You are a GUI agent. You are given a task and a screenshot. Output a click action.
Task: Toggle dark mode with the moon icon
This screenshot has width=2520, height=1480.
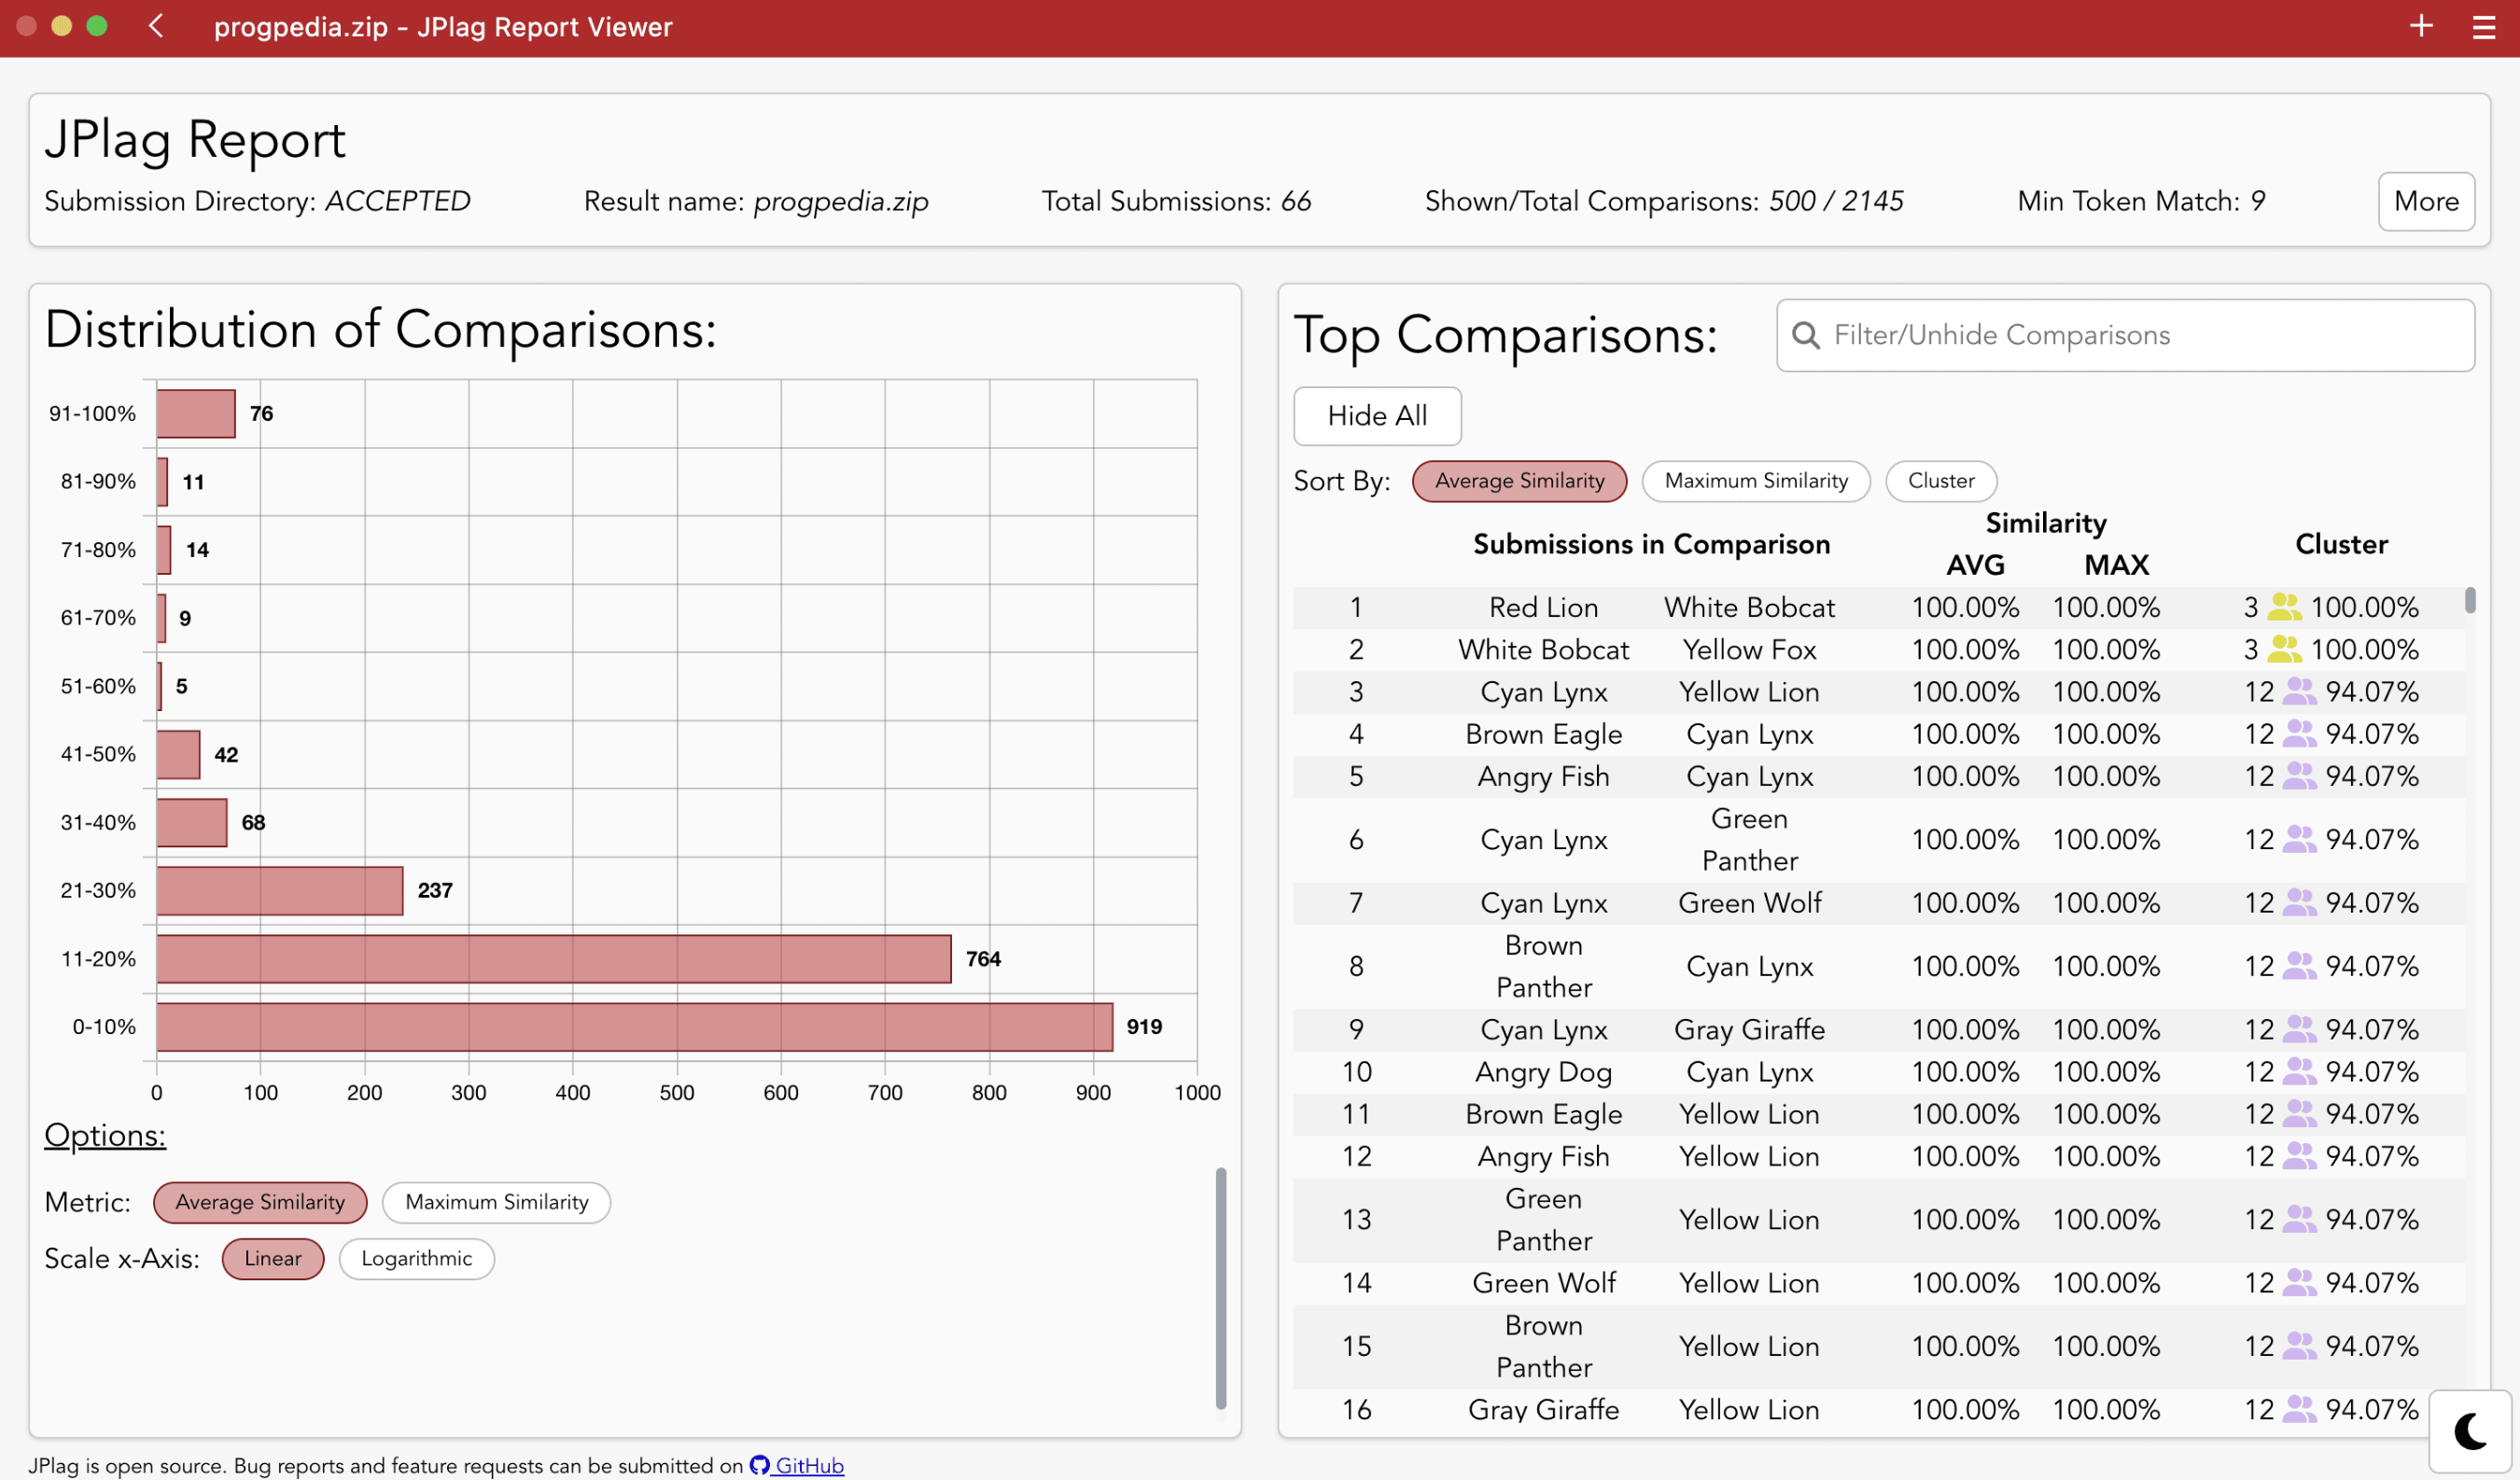point(2470,1431)
